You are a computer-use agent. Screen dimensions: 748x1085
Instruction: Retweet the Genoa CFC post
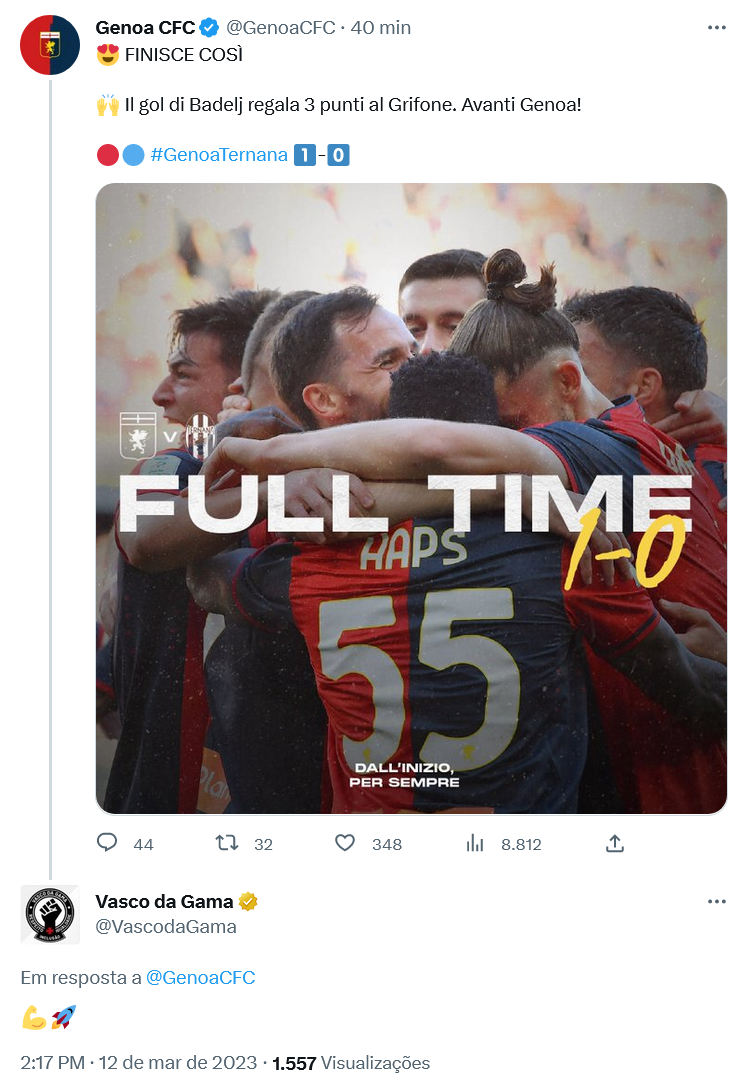pos(227,843)
